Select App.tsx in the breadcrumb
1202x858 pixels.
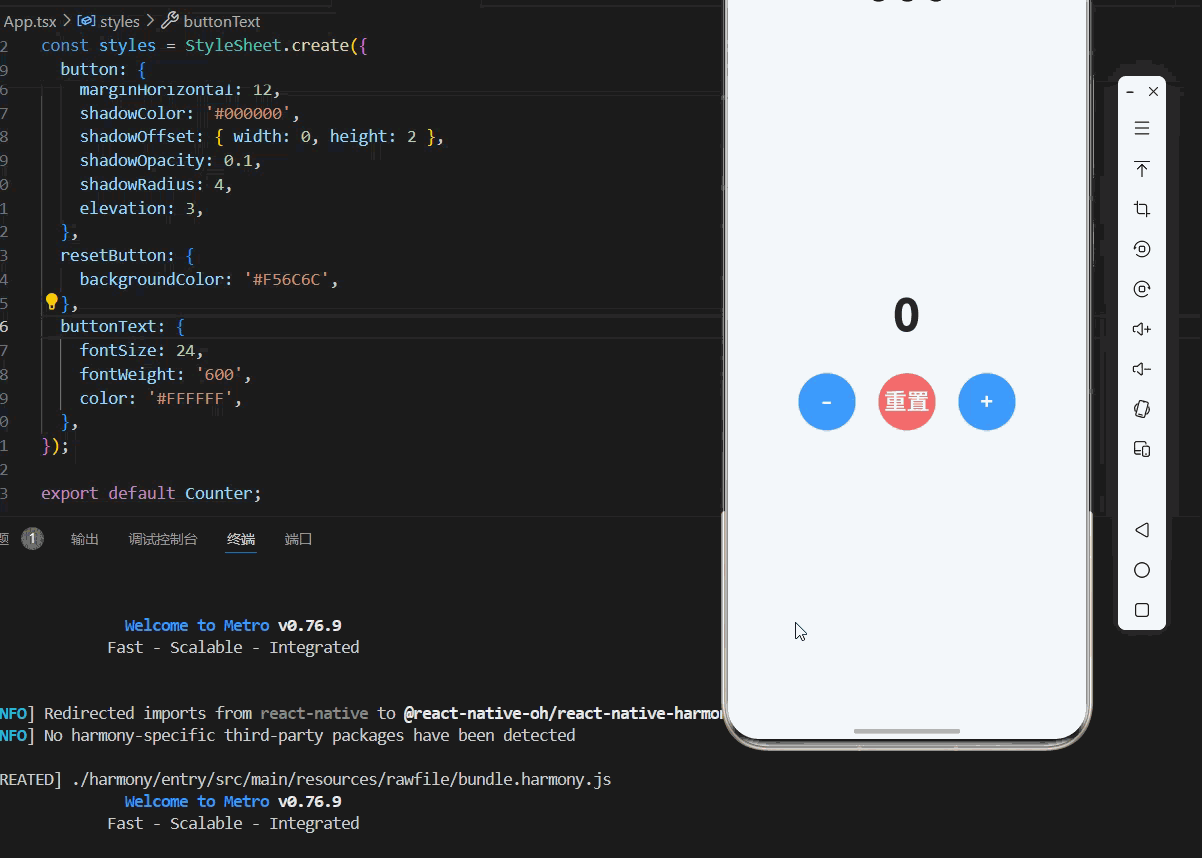click(31, 21)
